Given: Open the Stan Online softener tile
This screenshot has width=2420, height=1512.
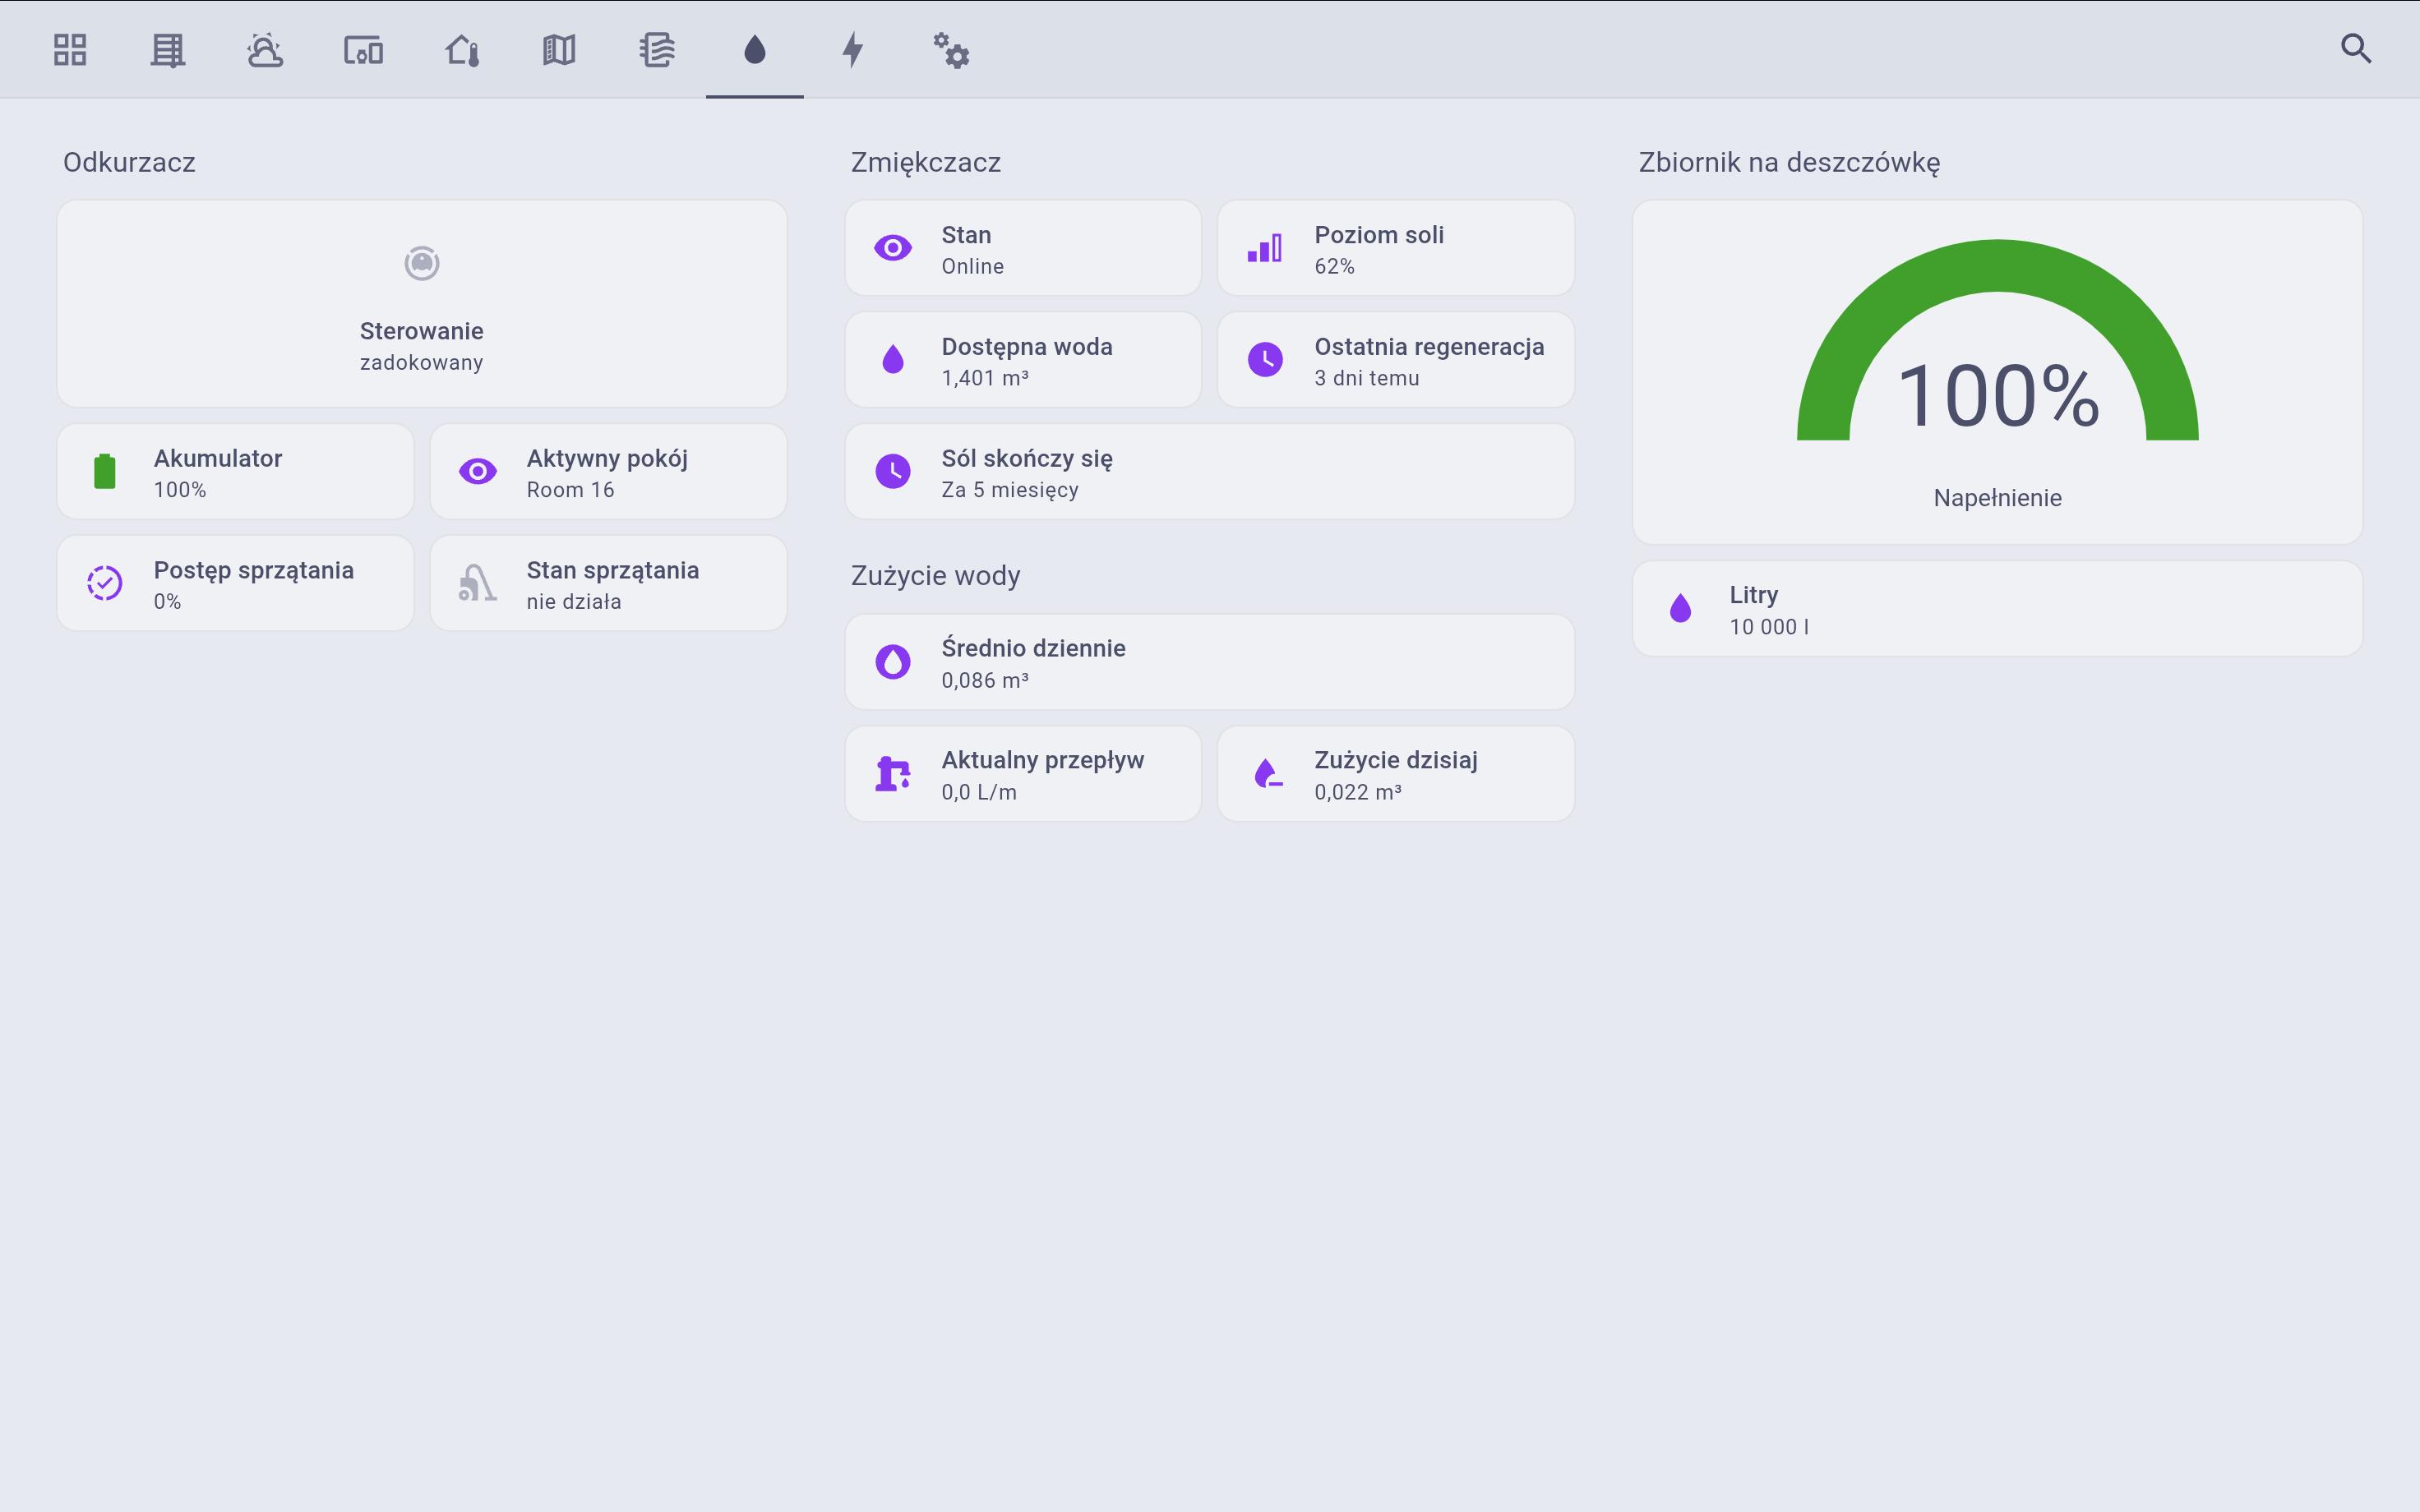Looking at the screenshot, I should [1023, 248].
